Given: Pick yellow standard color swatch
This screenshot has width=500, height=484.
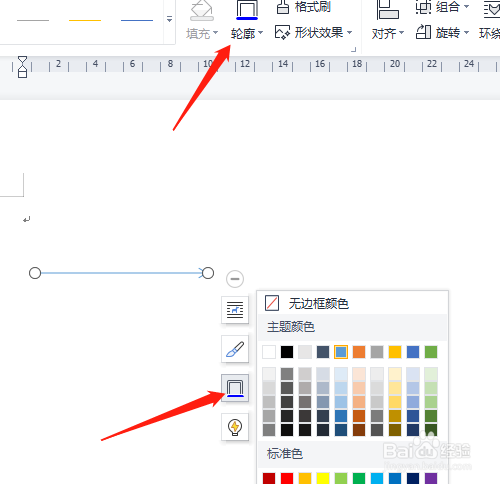Looking at the screenshot, I should [323, 478].
